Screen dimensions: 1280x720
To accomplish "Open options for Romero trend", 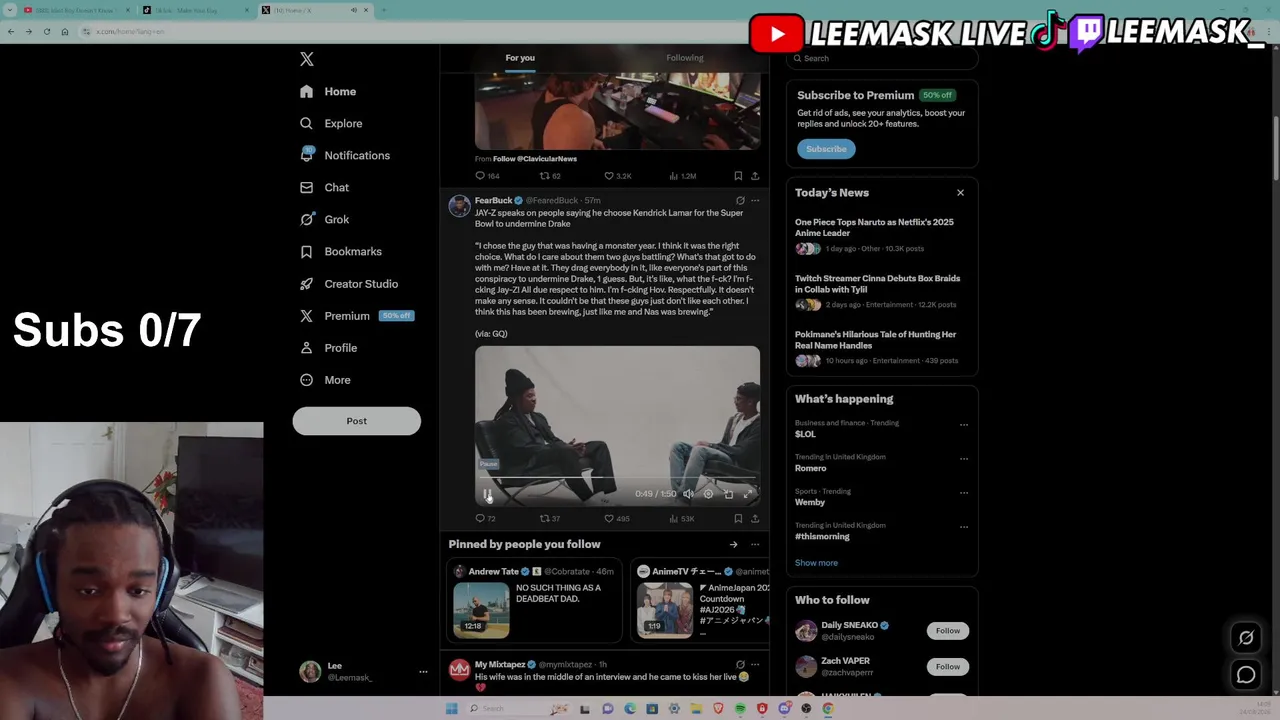I will tap(964, 458).
